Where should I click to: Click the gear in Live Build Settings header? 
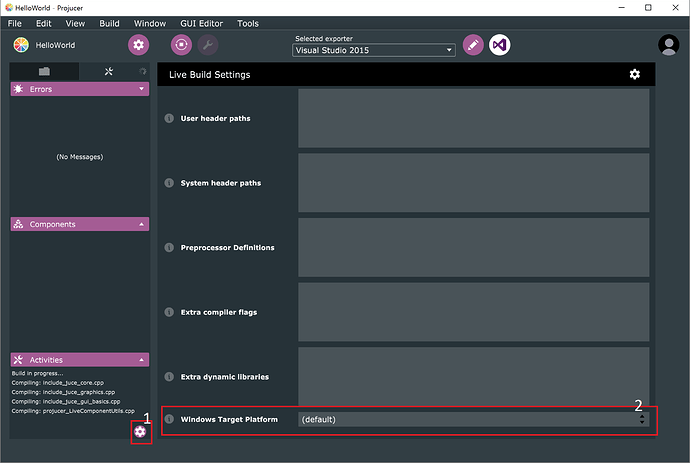pyautogui.click(x=634, y=74)
